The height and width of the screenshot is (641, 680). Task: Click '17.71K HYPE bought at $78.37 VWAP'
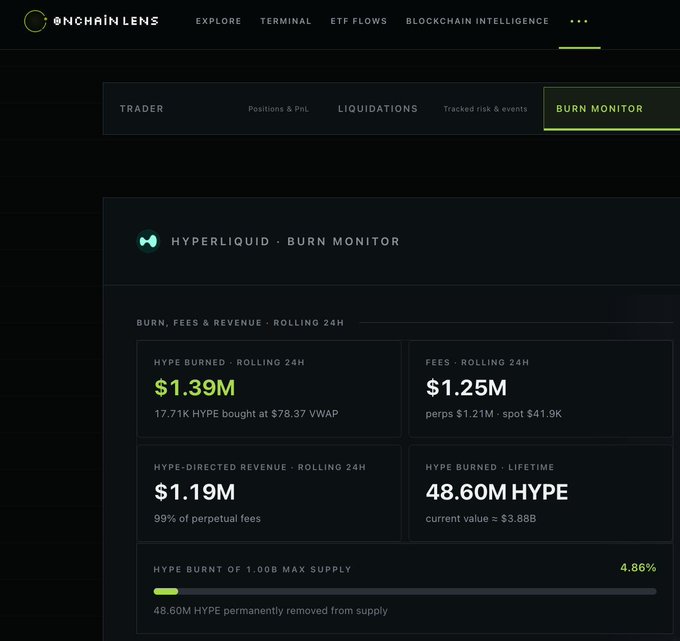coord(246,414)
